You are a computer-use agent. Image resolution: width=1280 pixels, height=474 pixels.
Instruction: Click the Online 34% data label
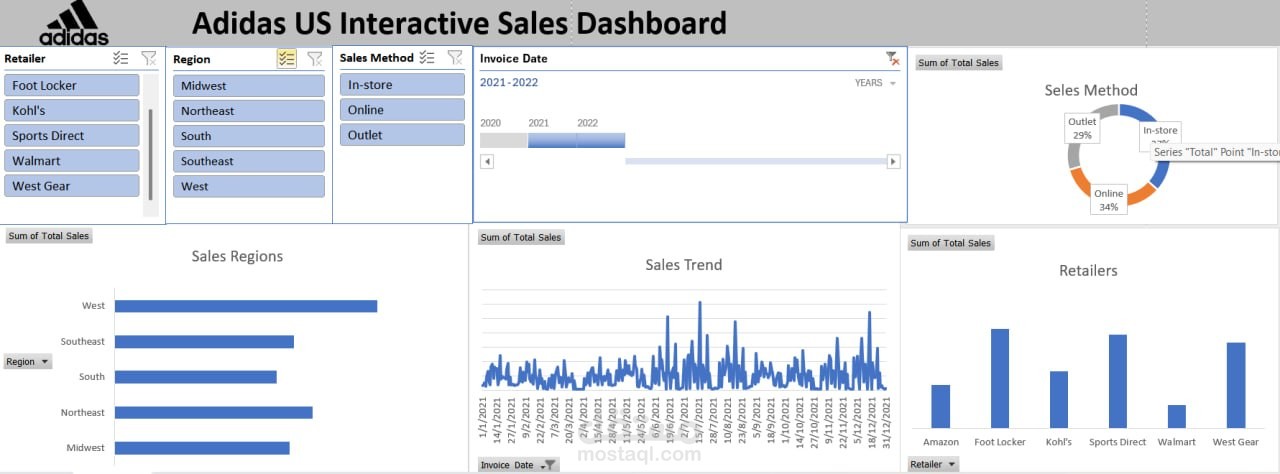(1108, 199)
